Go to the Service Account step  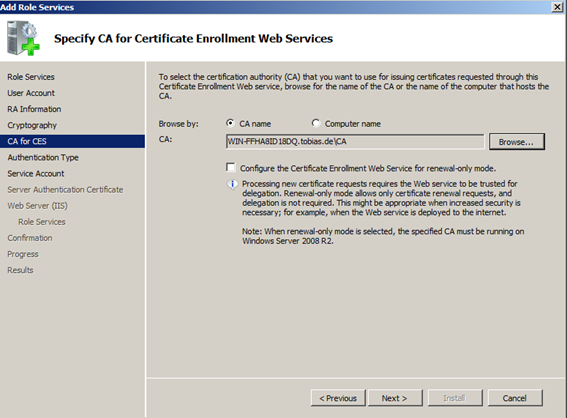(36, 174)
